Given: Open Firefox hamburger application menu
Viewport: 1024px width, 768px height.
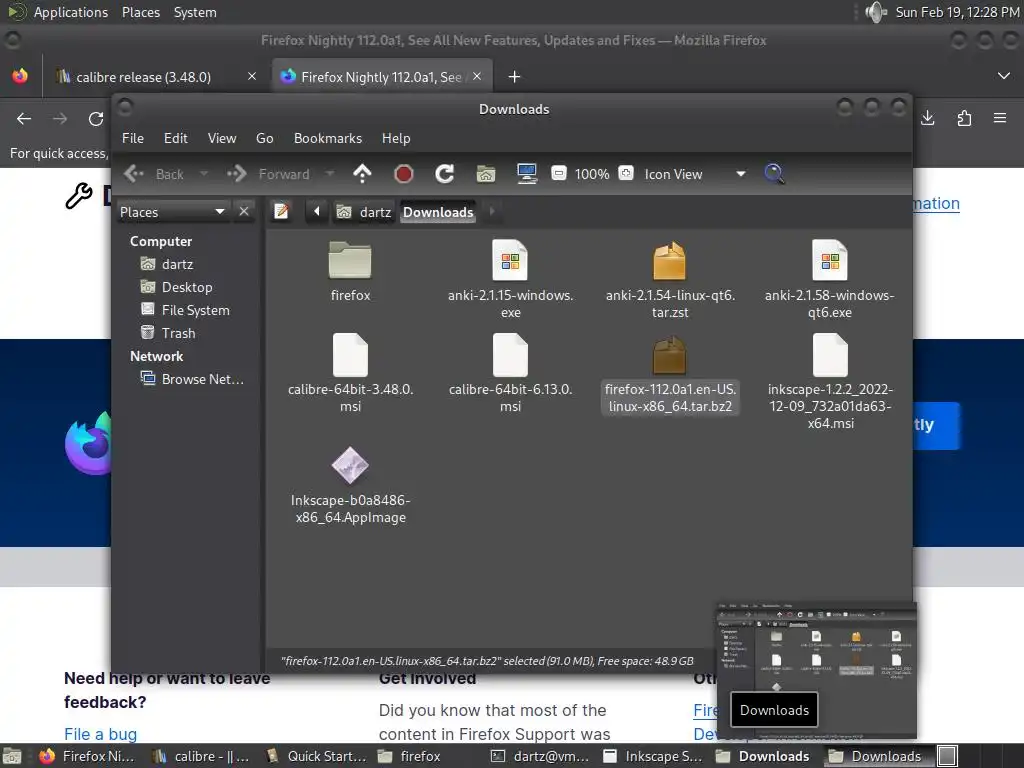Looking at the screenshot, I should (x=1000, y=118).
